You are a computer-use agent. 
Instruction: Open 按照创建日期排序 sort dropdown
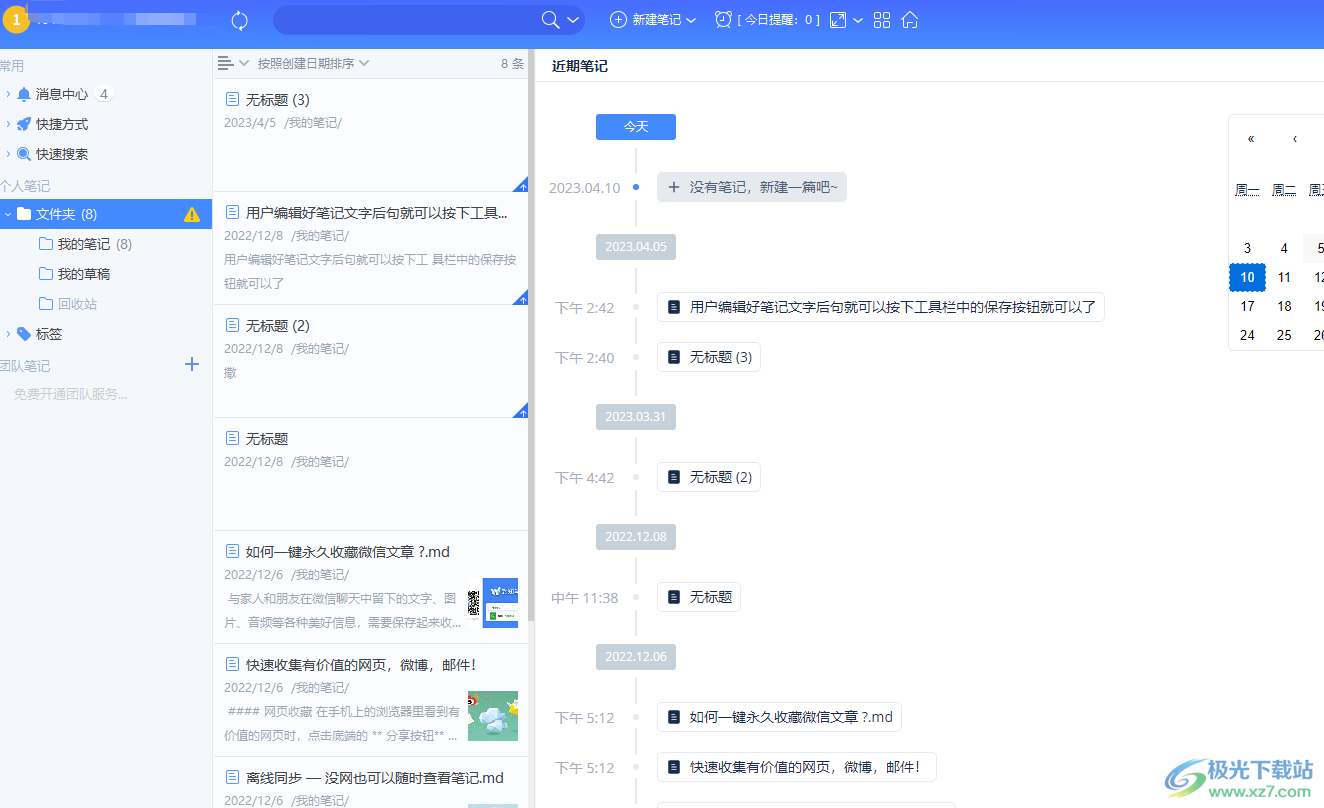313,63
